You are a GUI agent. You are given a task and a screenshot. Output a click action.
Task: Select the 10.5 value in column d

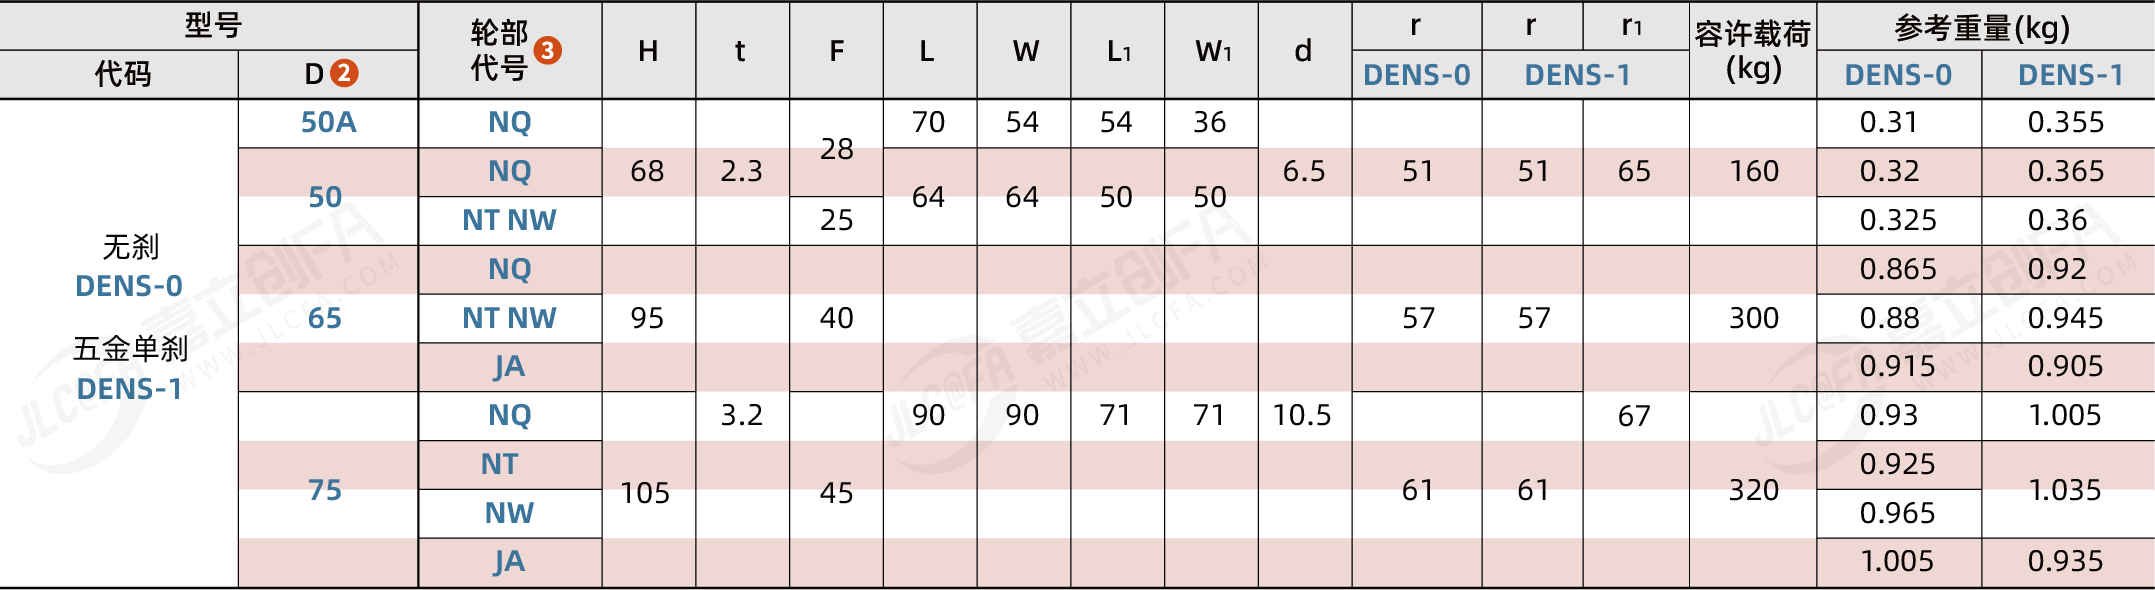click(1302, 415)
